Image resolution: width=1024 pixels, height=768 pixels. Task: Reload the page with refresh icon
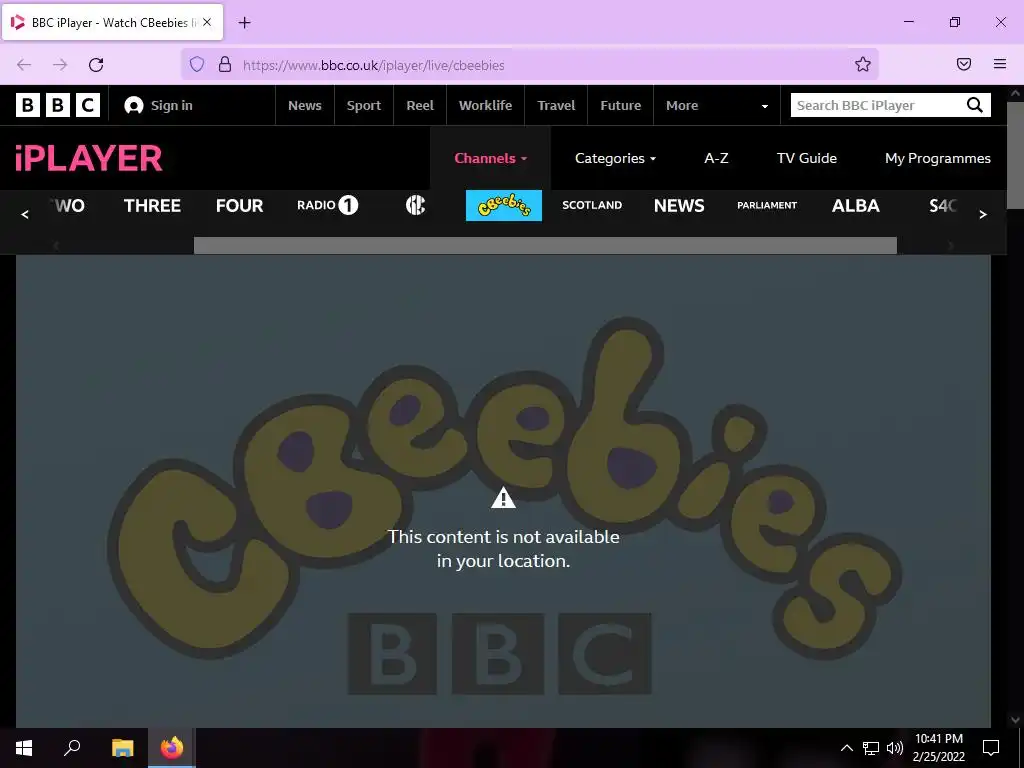point(96,65)
